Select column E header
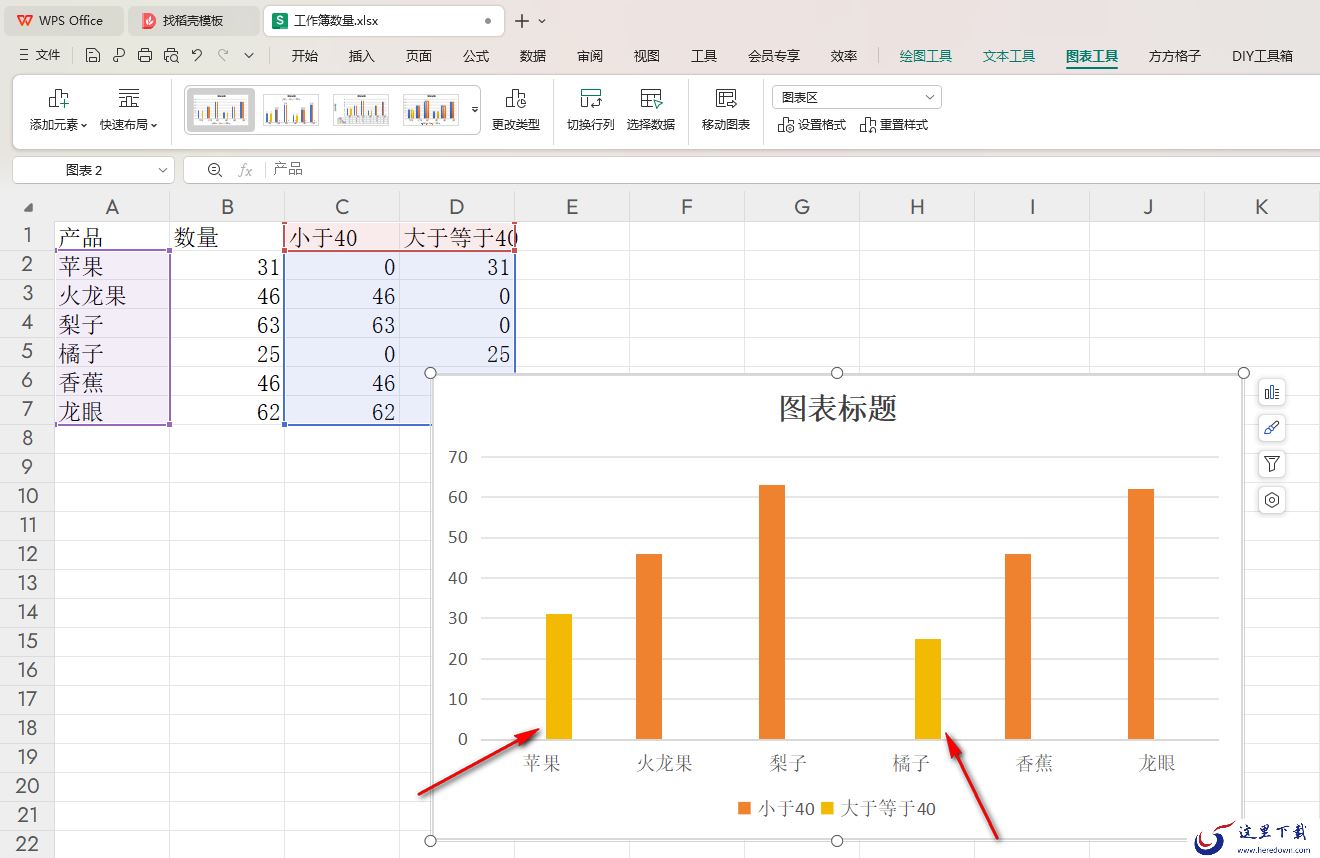Image resolution: width=1320 pixels, height=858 pixels. pyautogui.click(x=572, y=207)
